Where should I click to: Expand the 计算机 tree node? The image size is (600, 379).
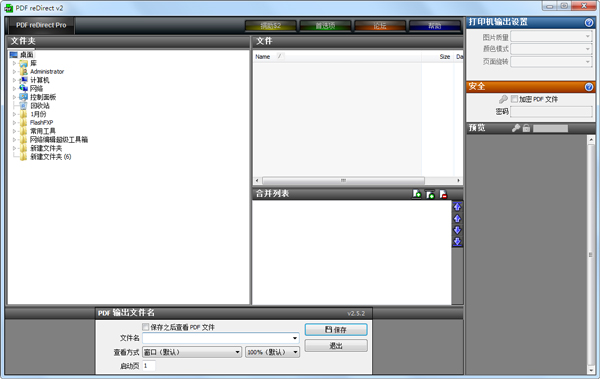pos(15,80)
